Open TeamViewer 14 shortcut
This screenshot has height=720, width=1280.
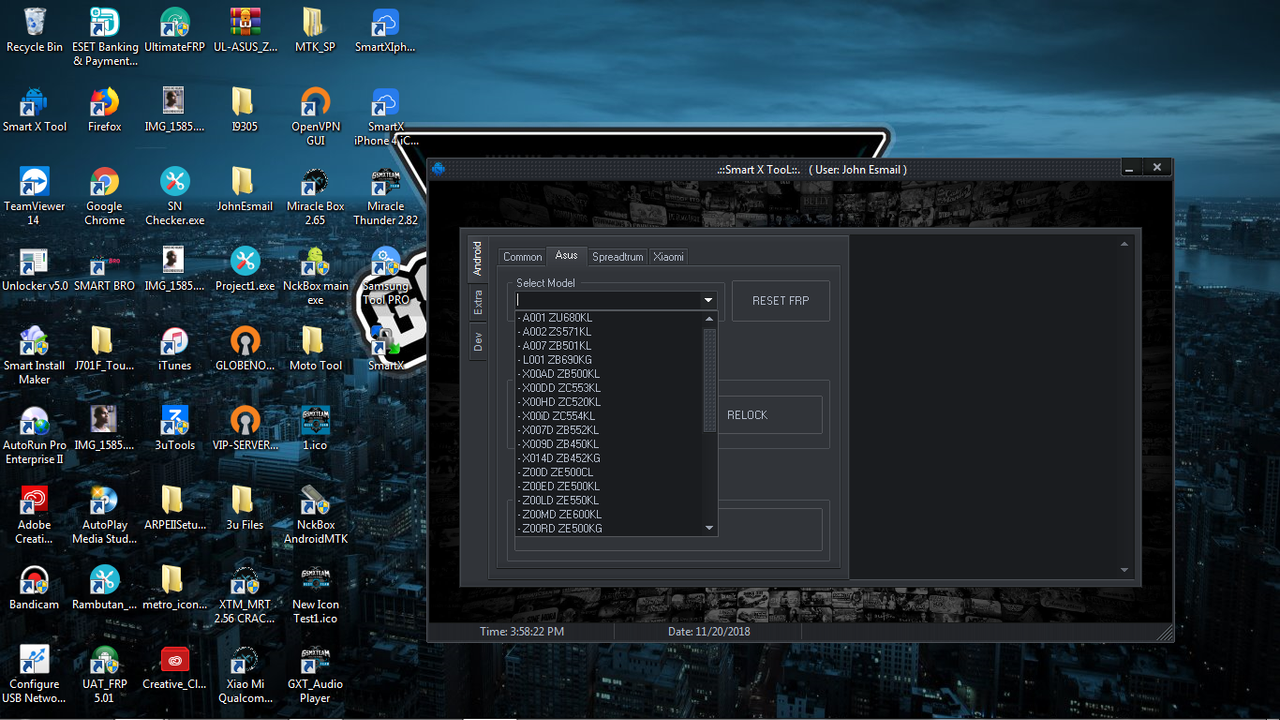34,196
